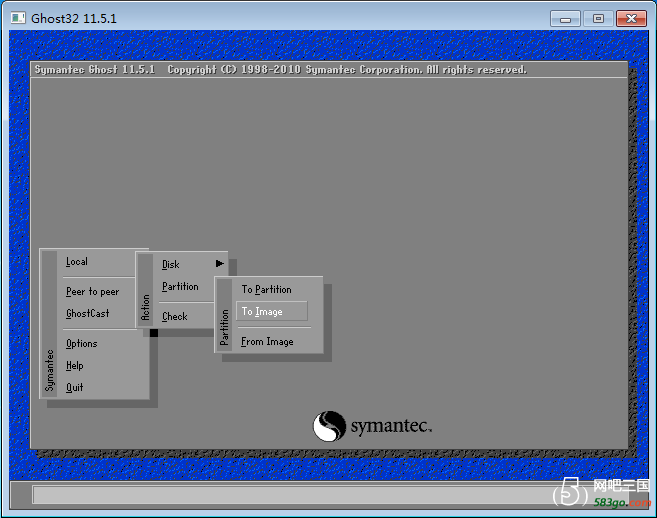Open the Disk submenu
The image size is (657, 518).
pyautogui.click(x=171, y=264)
